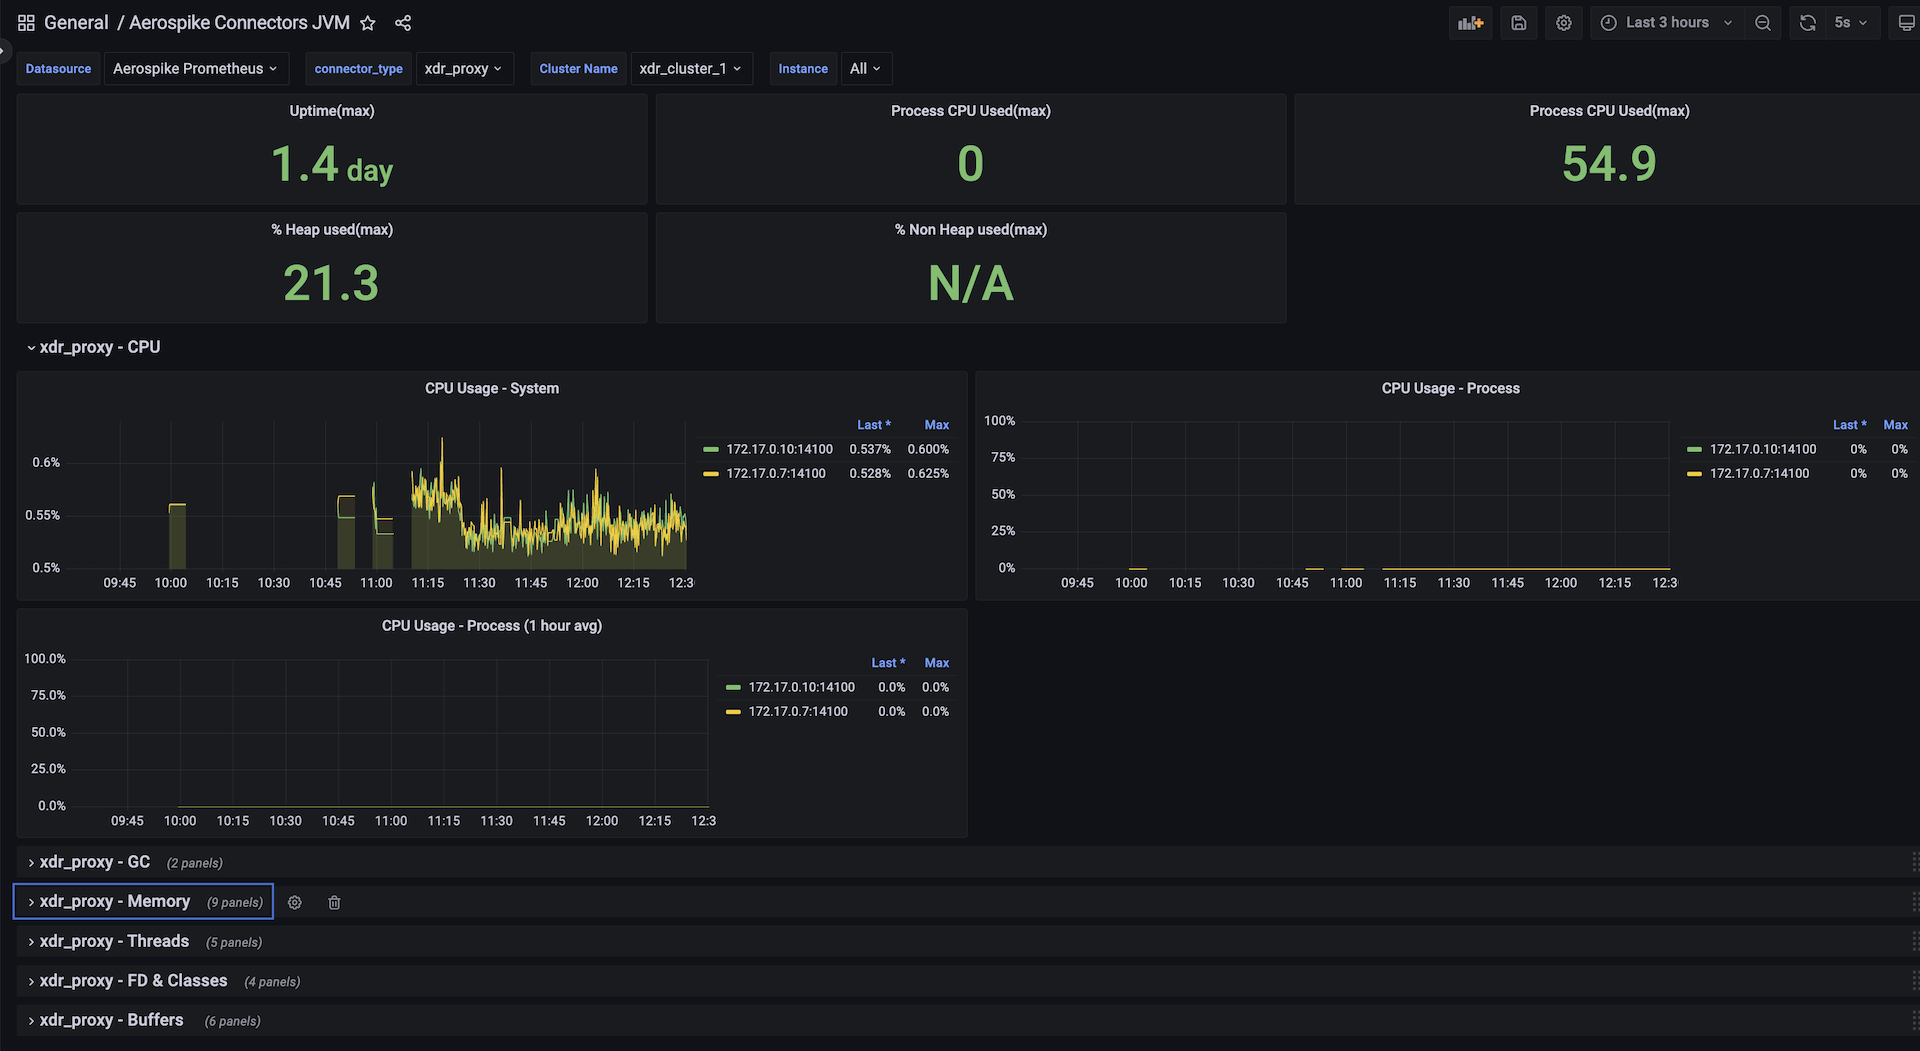Open the General folder breadcrumb link
The image size is (1920, 1051).
point(76,23)
